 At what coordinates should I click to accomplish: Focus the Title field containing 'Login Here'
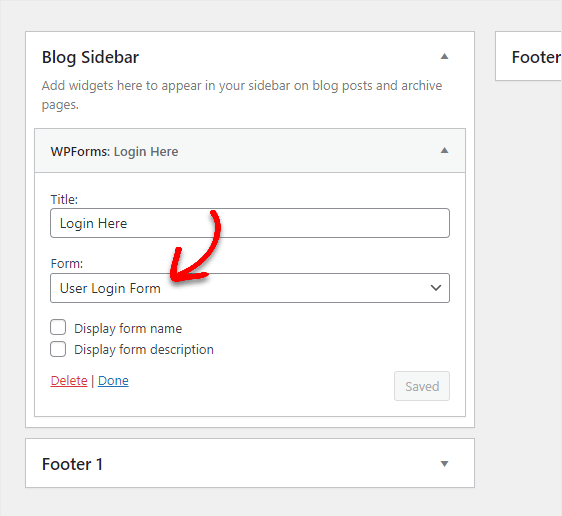(x=250, y=223)
